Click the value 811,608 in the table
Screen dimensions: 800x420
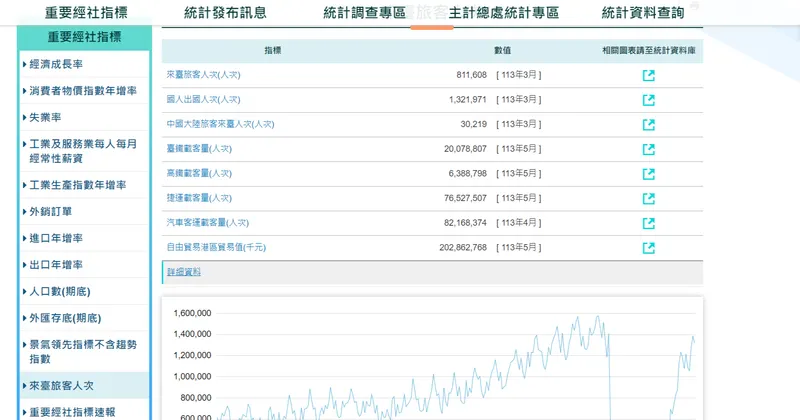click(x=471, y=75)
